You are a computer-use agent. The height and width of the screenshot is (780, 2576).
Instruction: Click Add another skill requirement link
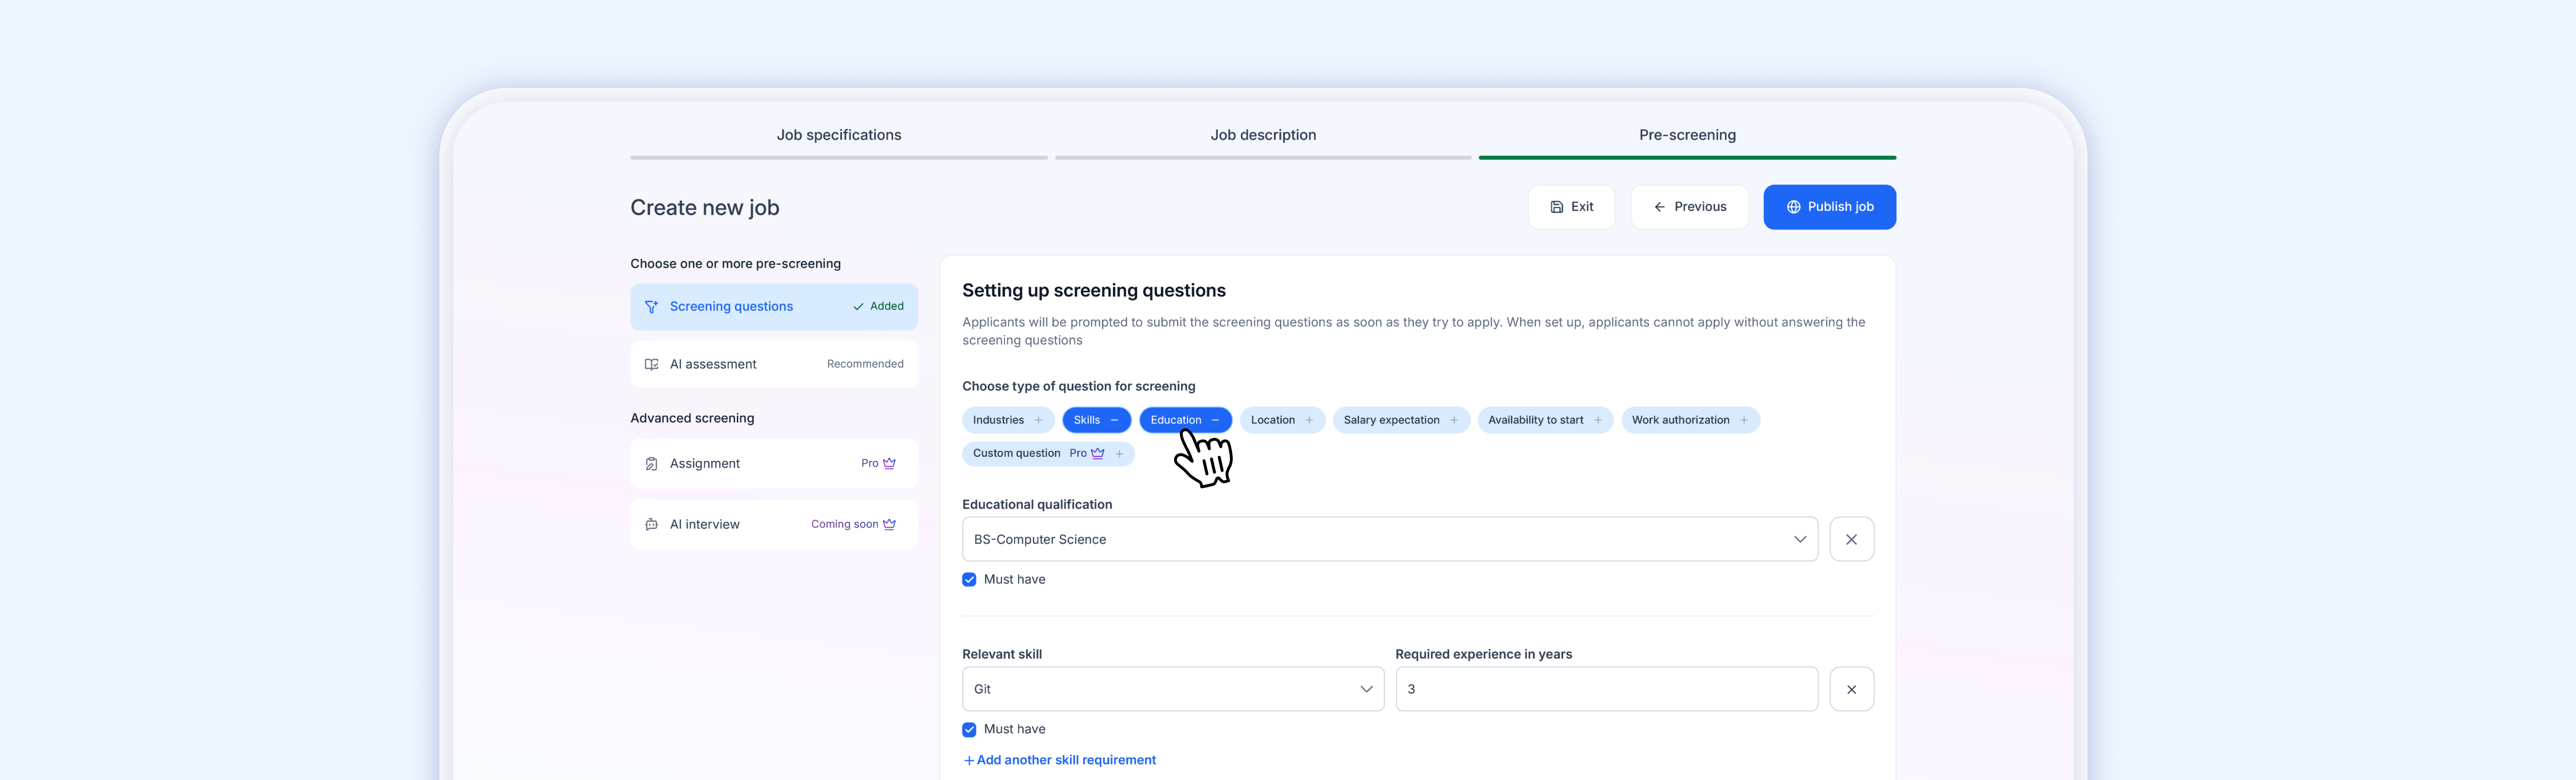(1060, 760)
